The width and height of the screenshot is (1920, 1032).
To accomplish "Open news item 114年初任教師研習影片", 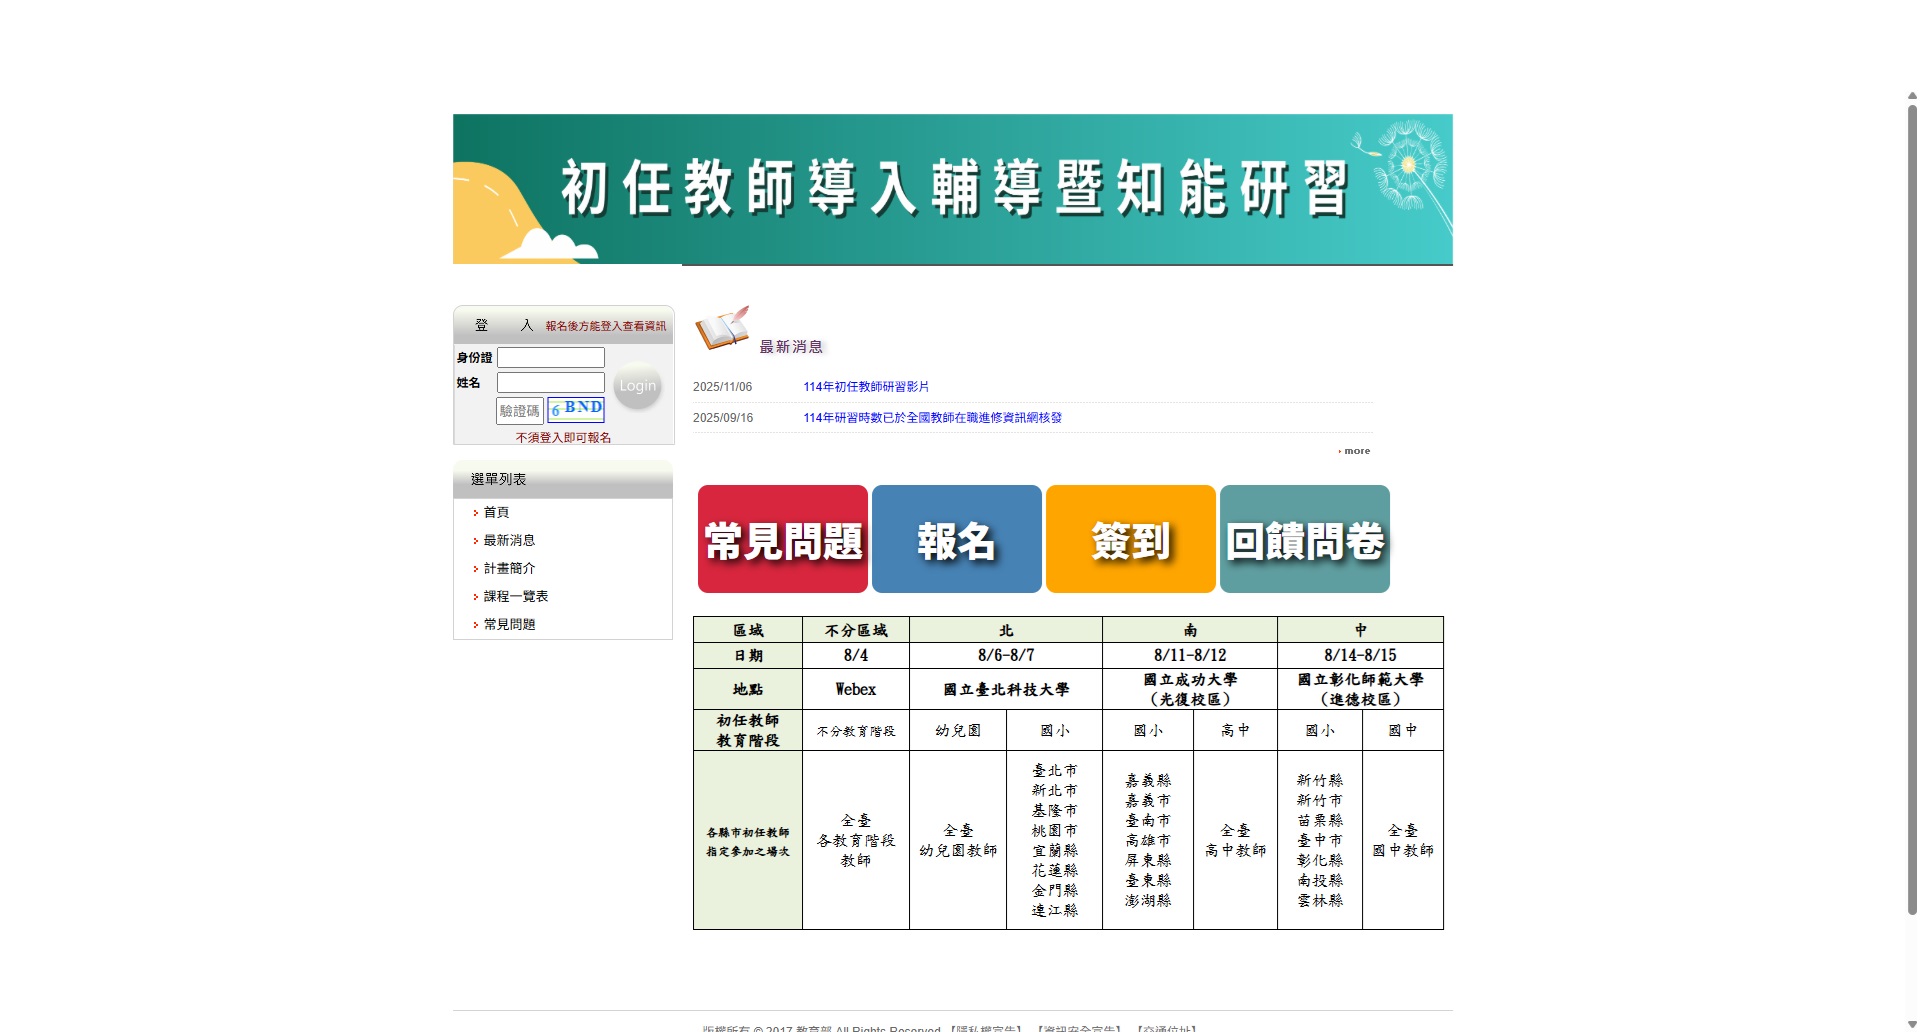I will click(x=866, y=385).
